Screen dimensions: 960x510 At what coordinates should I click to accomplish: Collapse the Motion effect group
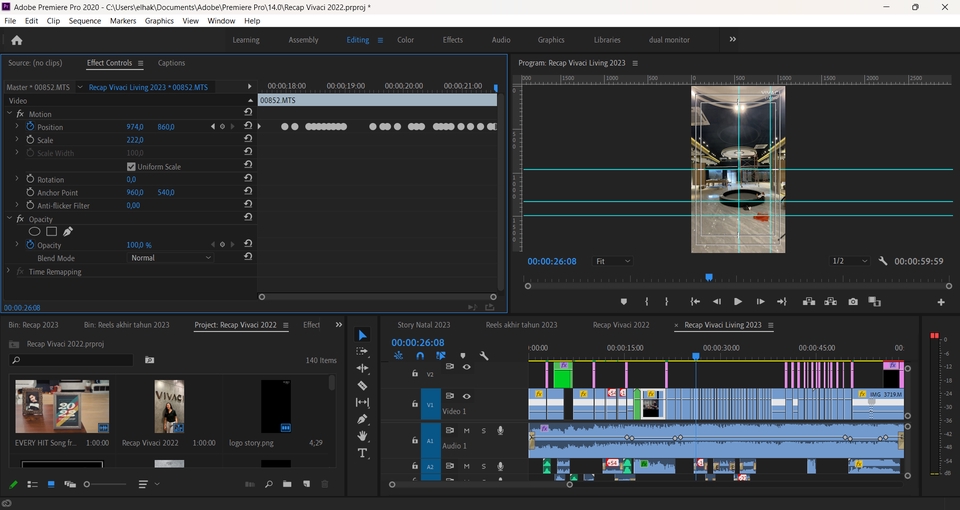[10, 113]
